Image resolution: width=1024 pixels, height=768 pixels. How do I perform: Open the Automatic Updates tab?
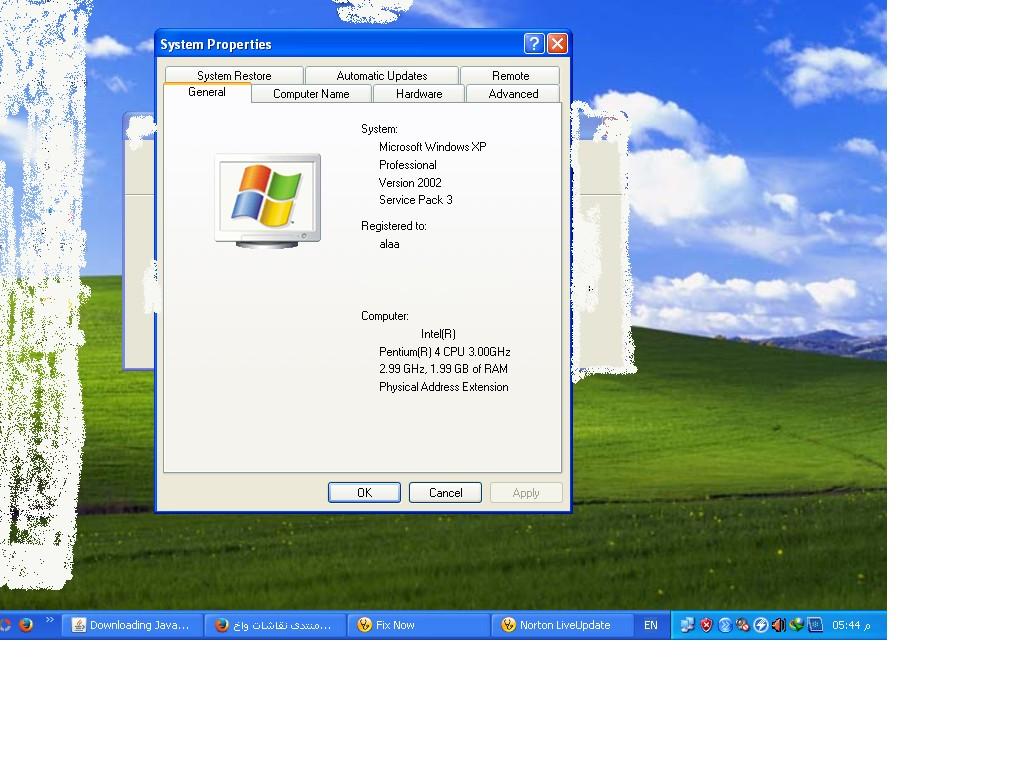point(381,75)
